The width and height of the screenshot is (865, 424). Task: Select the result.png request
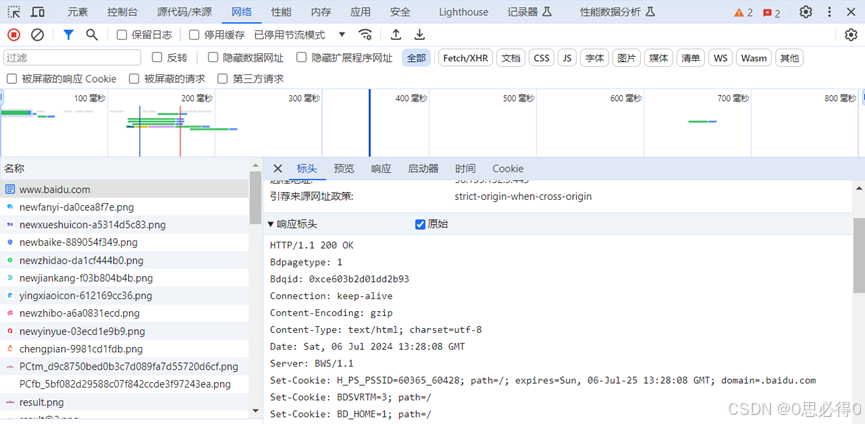pyautogui.click(x=124, y=402)
